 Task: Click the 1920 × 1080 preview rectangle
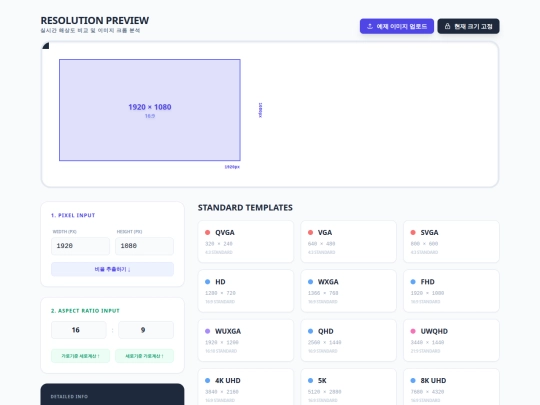150,110
